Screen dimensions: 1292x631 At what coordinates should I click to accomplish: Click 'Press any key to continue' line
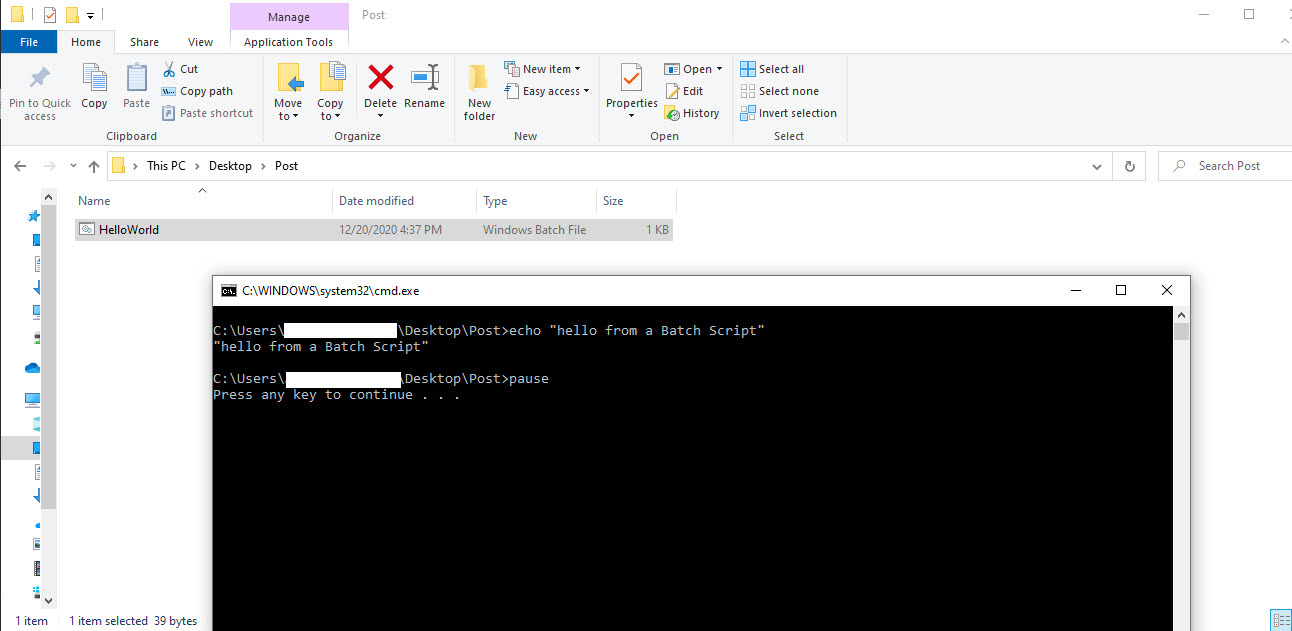coord(337,395)
